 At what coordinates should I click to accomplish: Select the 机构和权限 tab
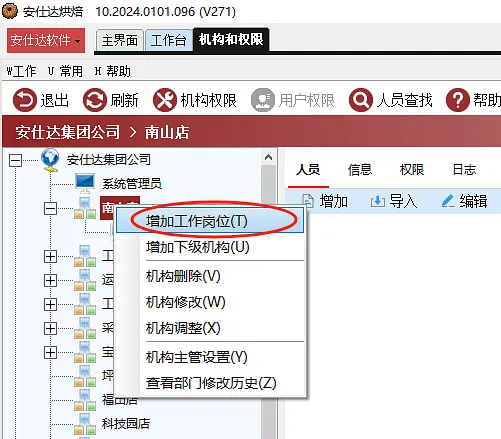click(231, 40)
